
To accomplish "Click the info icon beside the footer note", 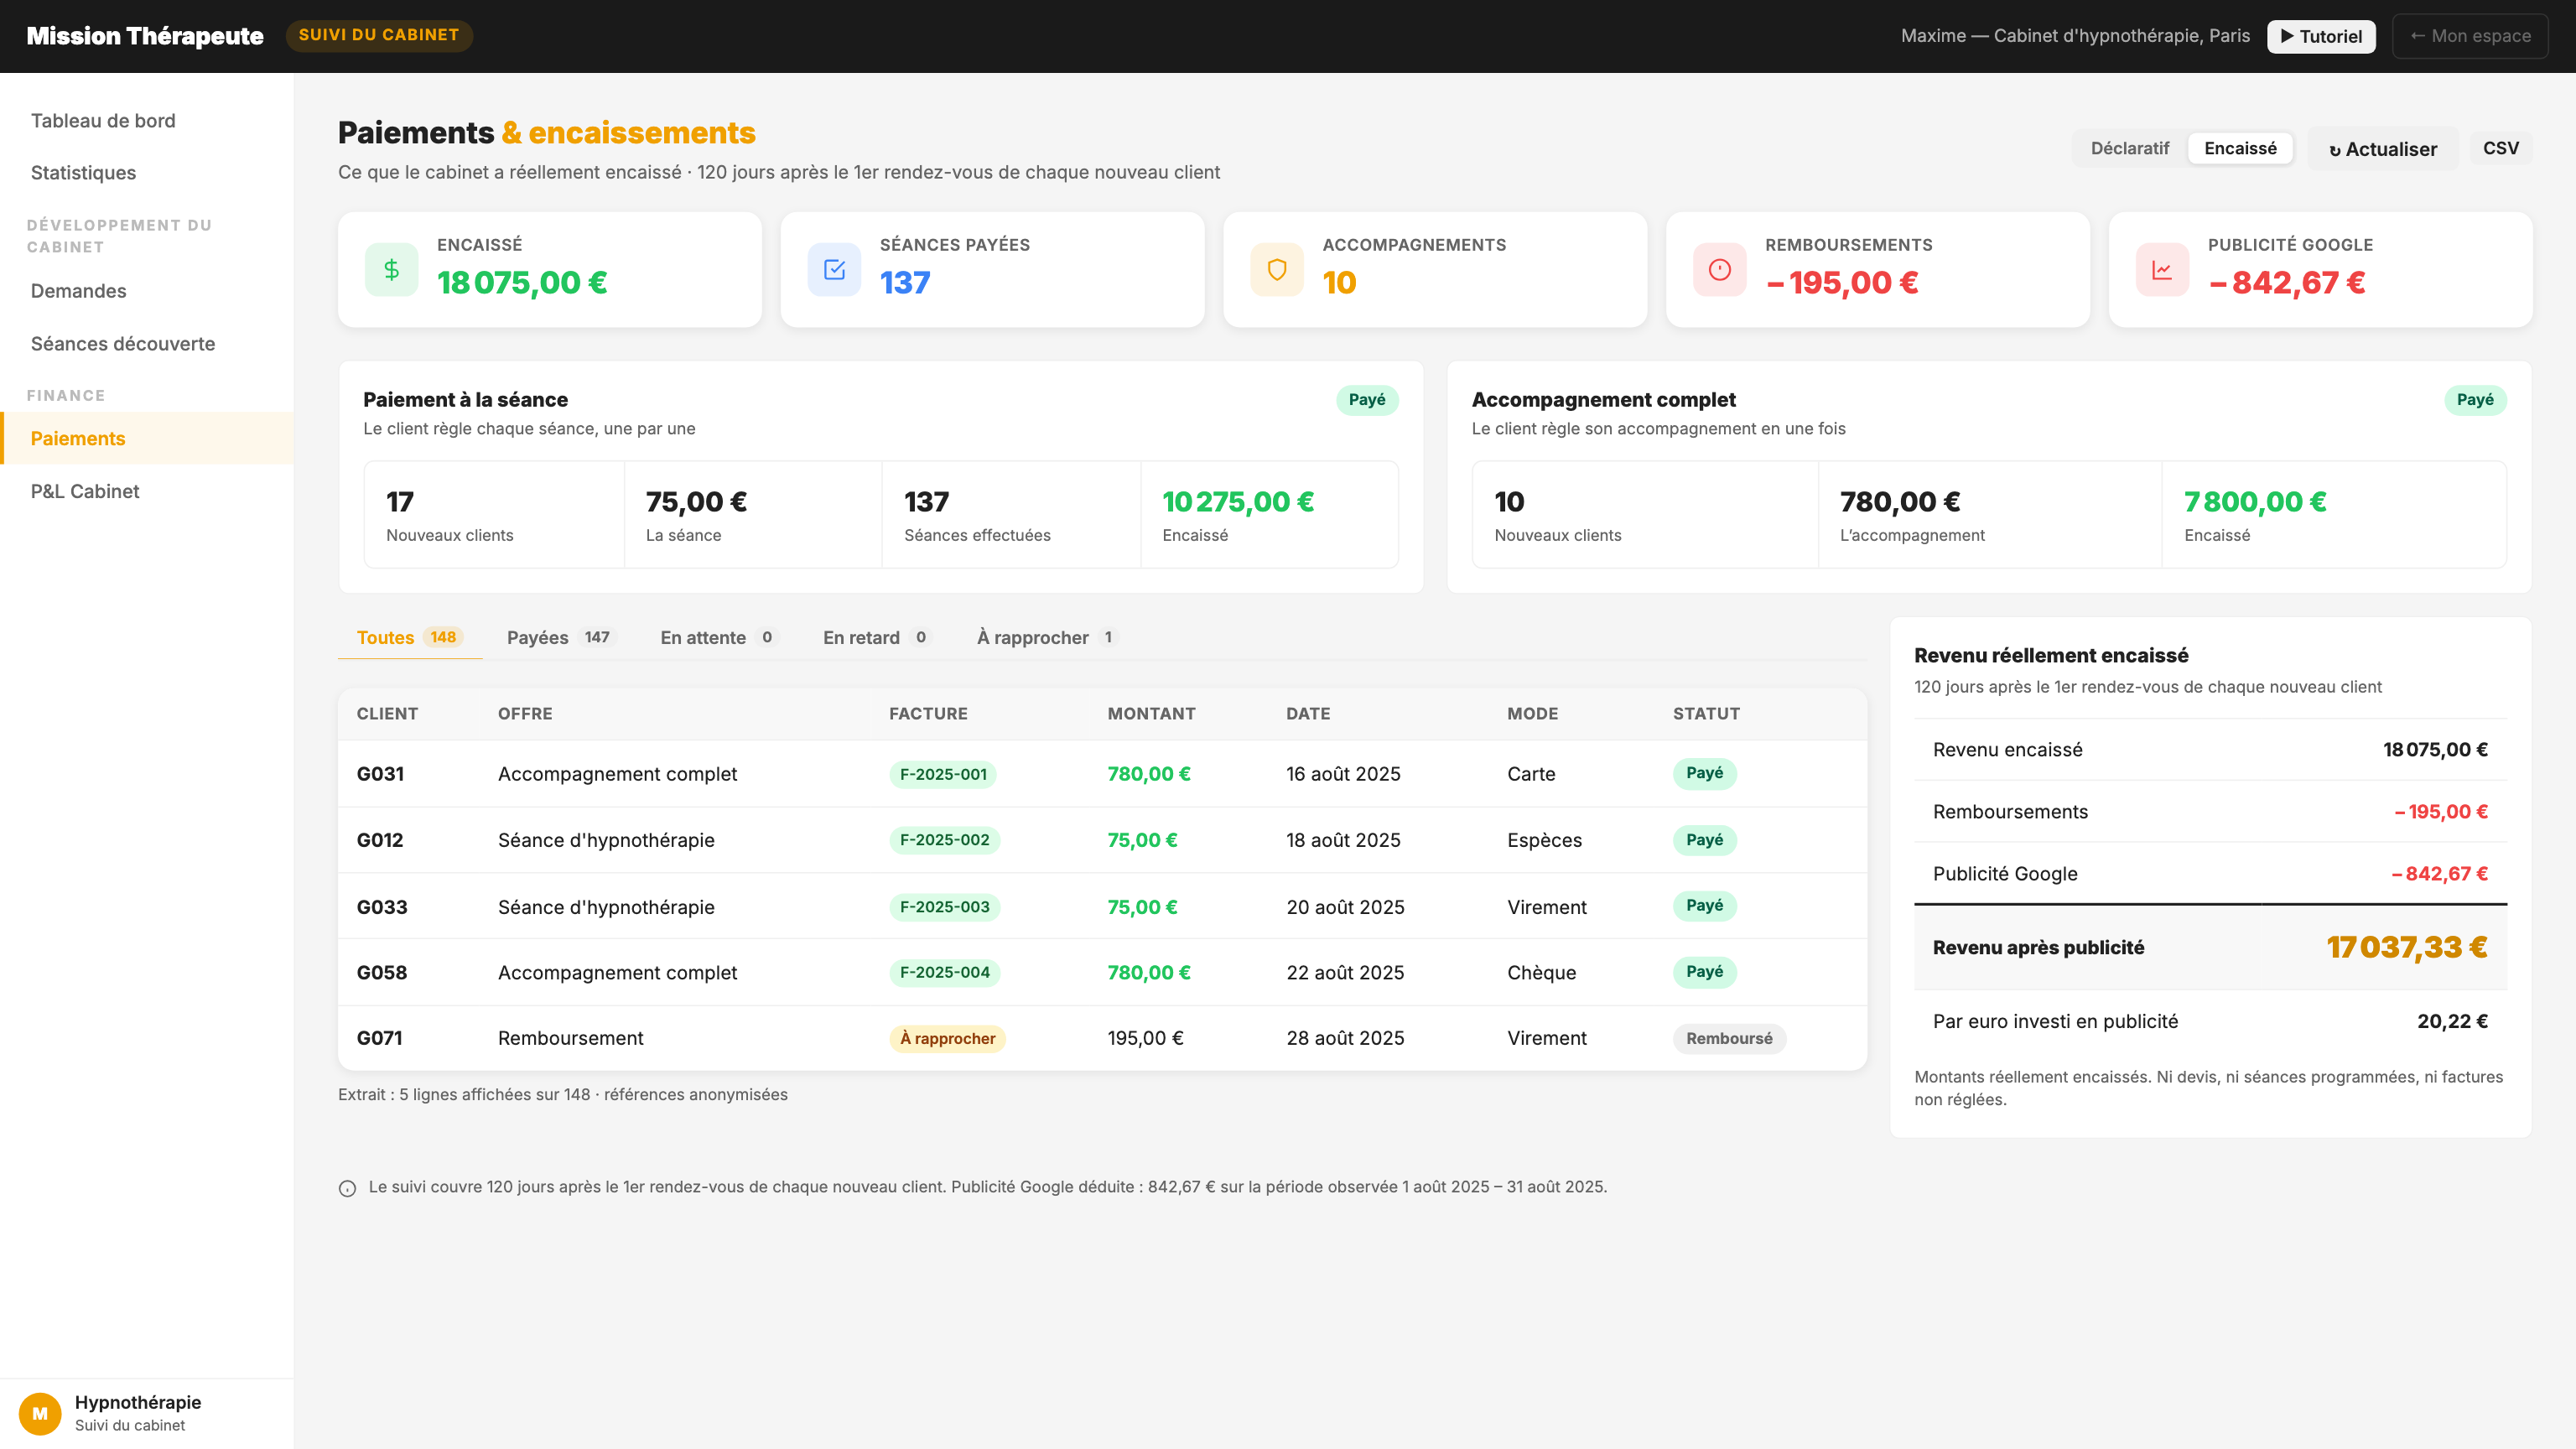I will tap(347, 1188).
